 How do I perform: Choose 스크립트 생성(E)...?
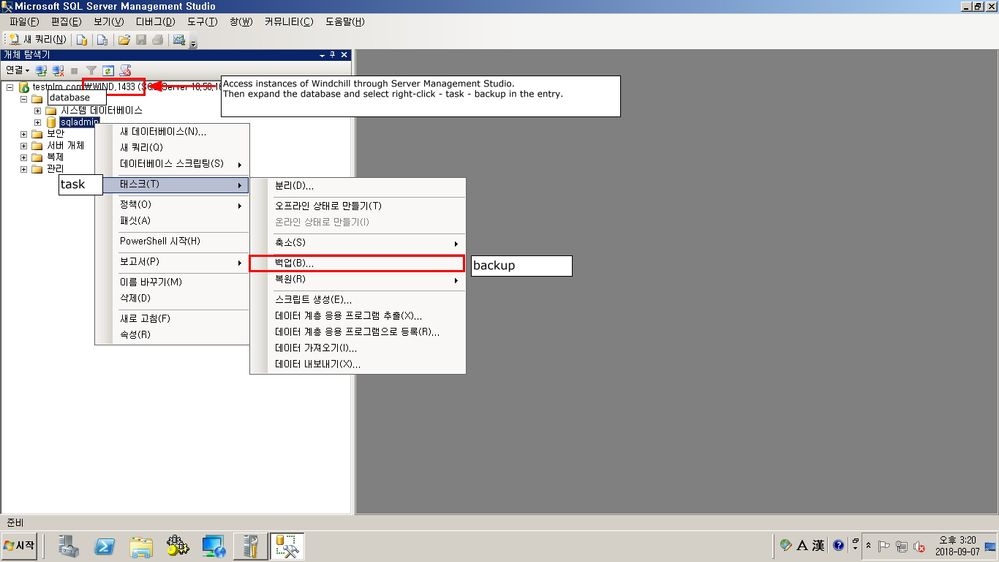coord(357,299)
